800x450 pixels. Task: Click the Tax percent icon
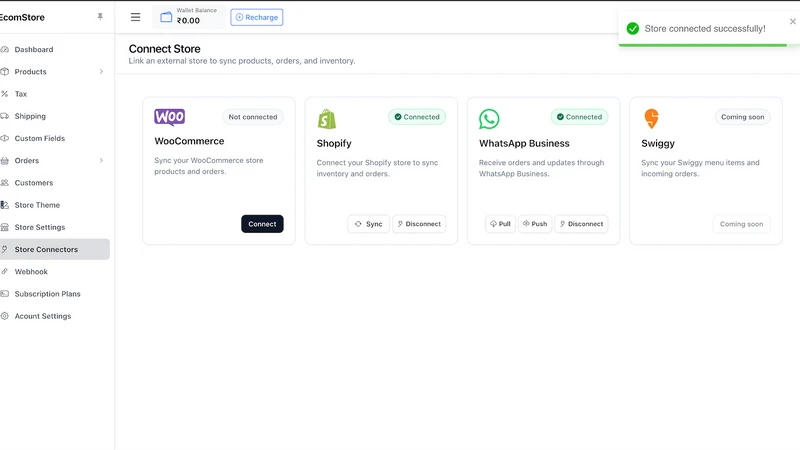coord(5,94)
